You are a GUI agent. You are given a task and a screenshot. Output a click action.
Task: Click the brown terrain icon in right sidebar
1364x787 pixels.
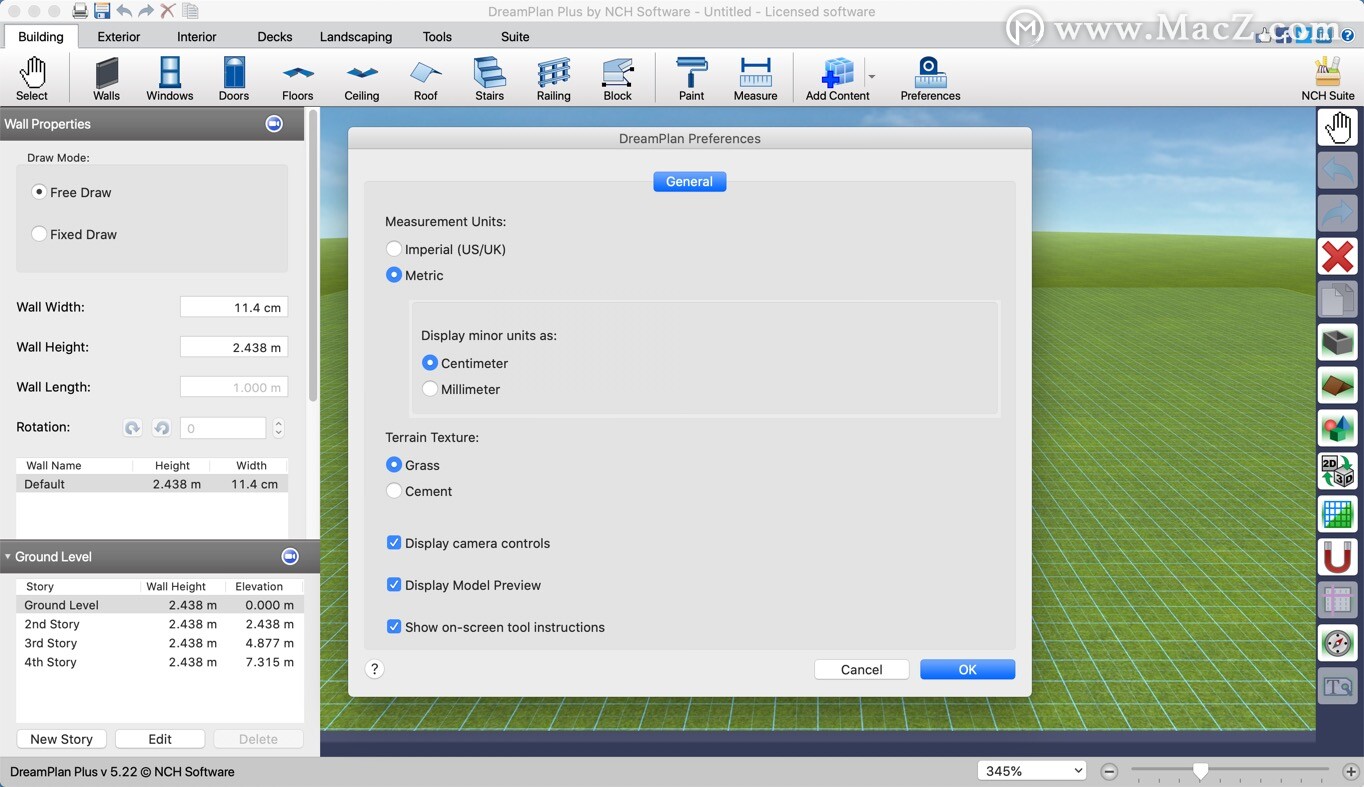(x=1338, y=385)
